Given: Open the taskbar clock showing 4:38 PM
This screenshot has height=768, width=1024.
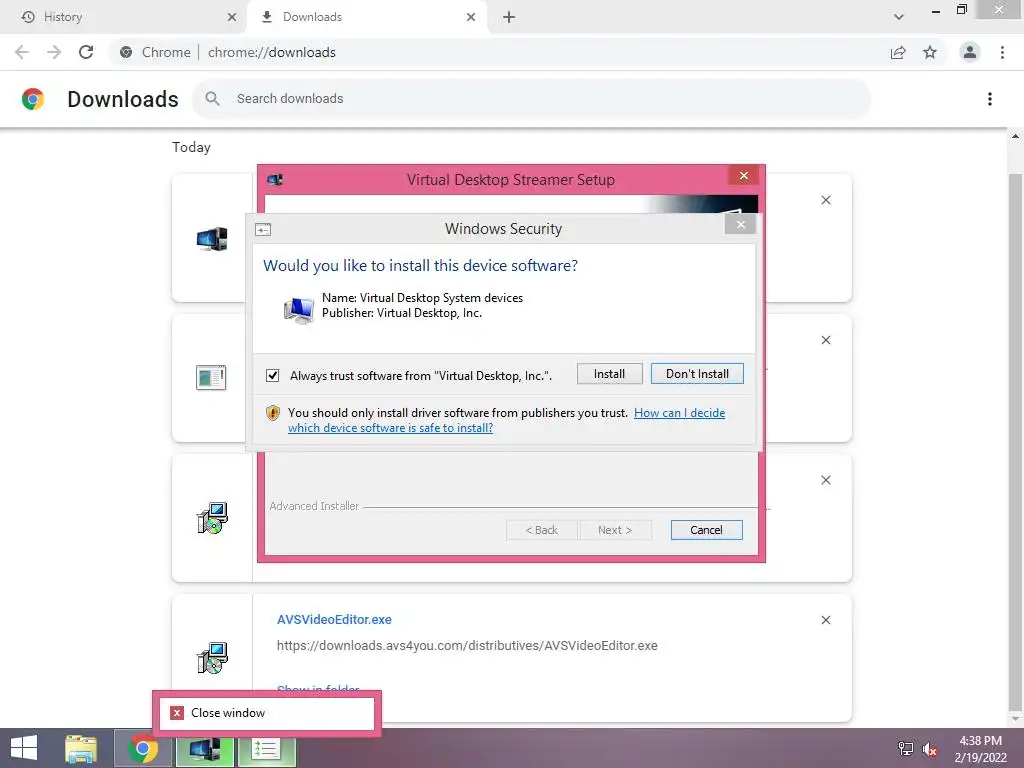Looking at the screenshot, I should [x=980, y=749].
